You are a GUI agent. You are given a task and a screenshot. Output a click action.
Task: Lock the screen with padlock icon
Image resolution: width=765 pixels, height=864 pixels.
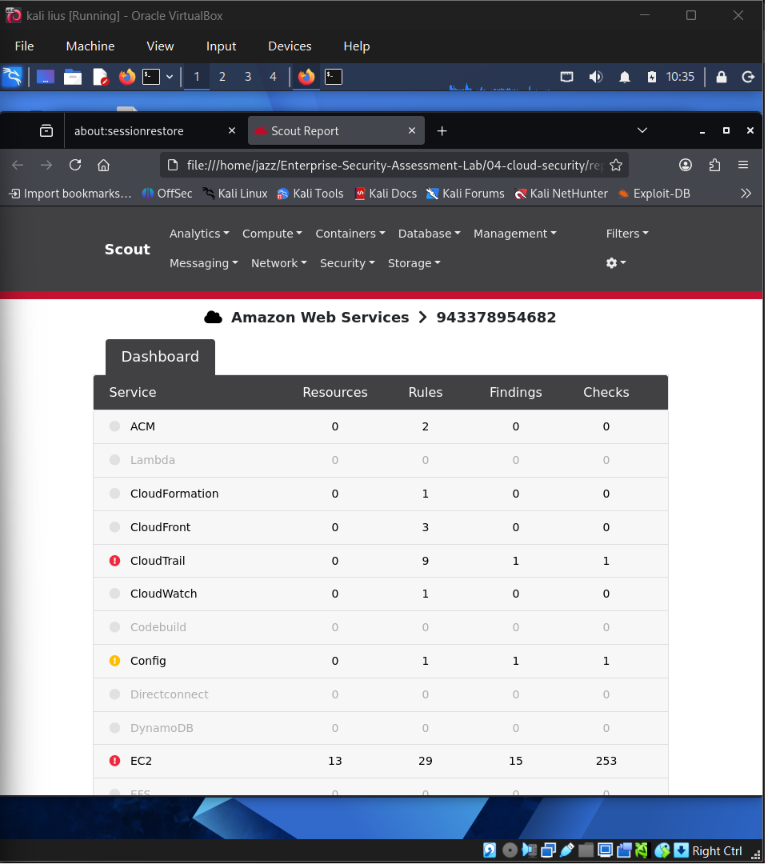[721, 77]
